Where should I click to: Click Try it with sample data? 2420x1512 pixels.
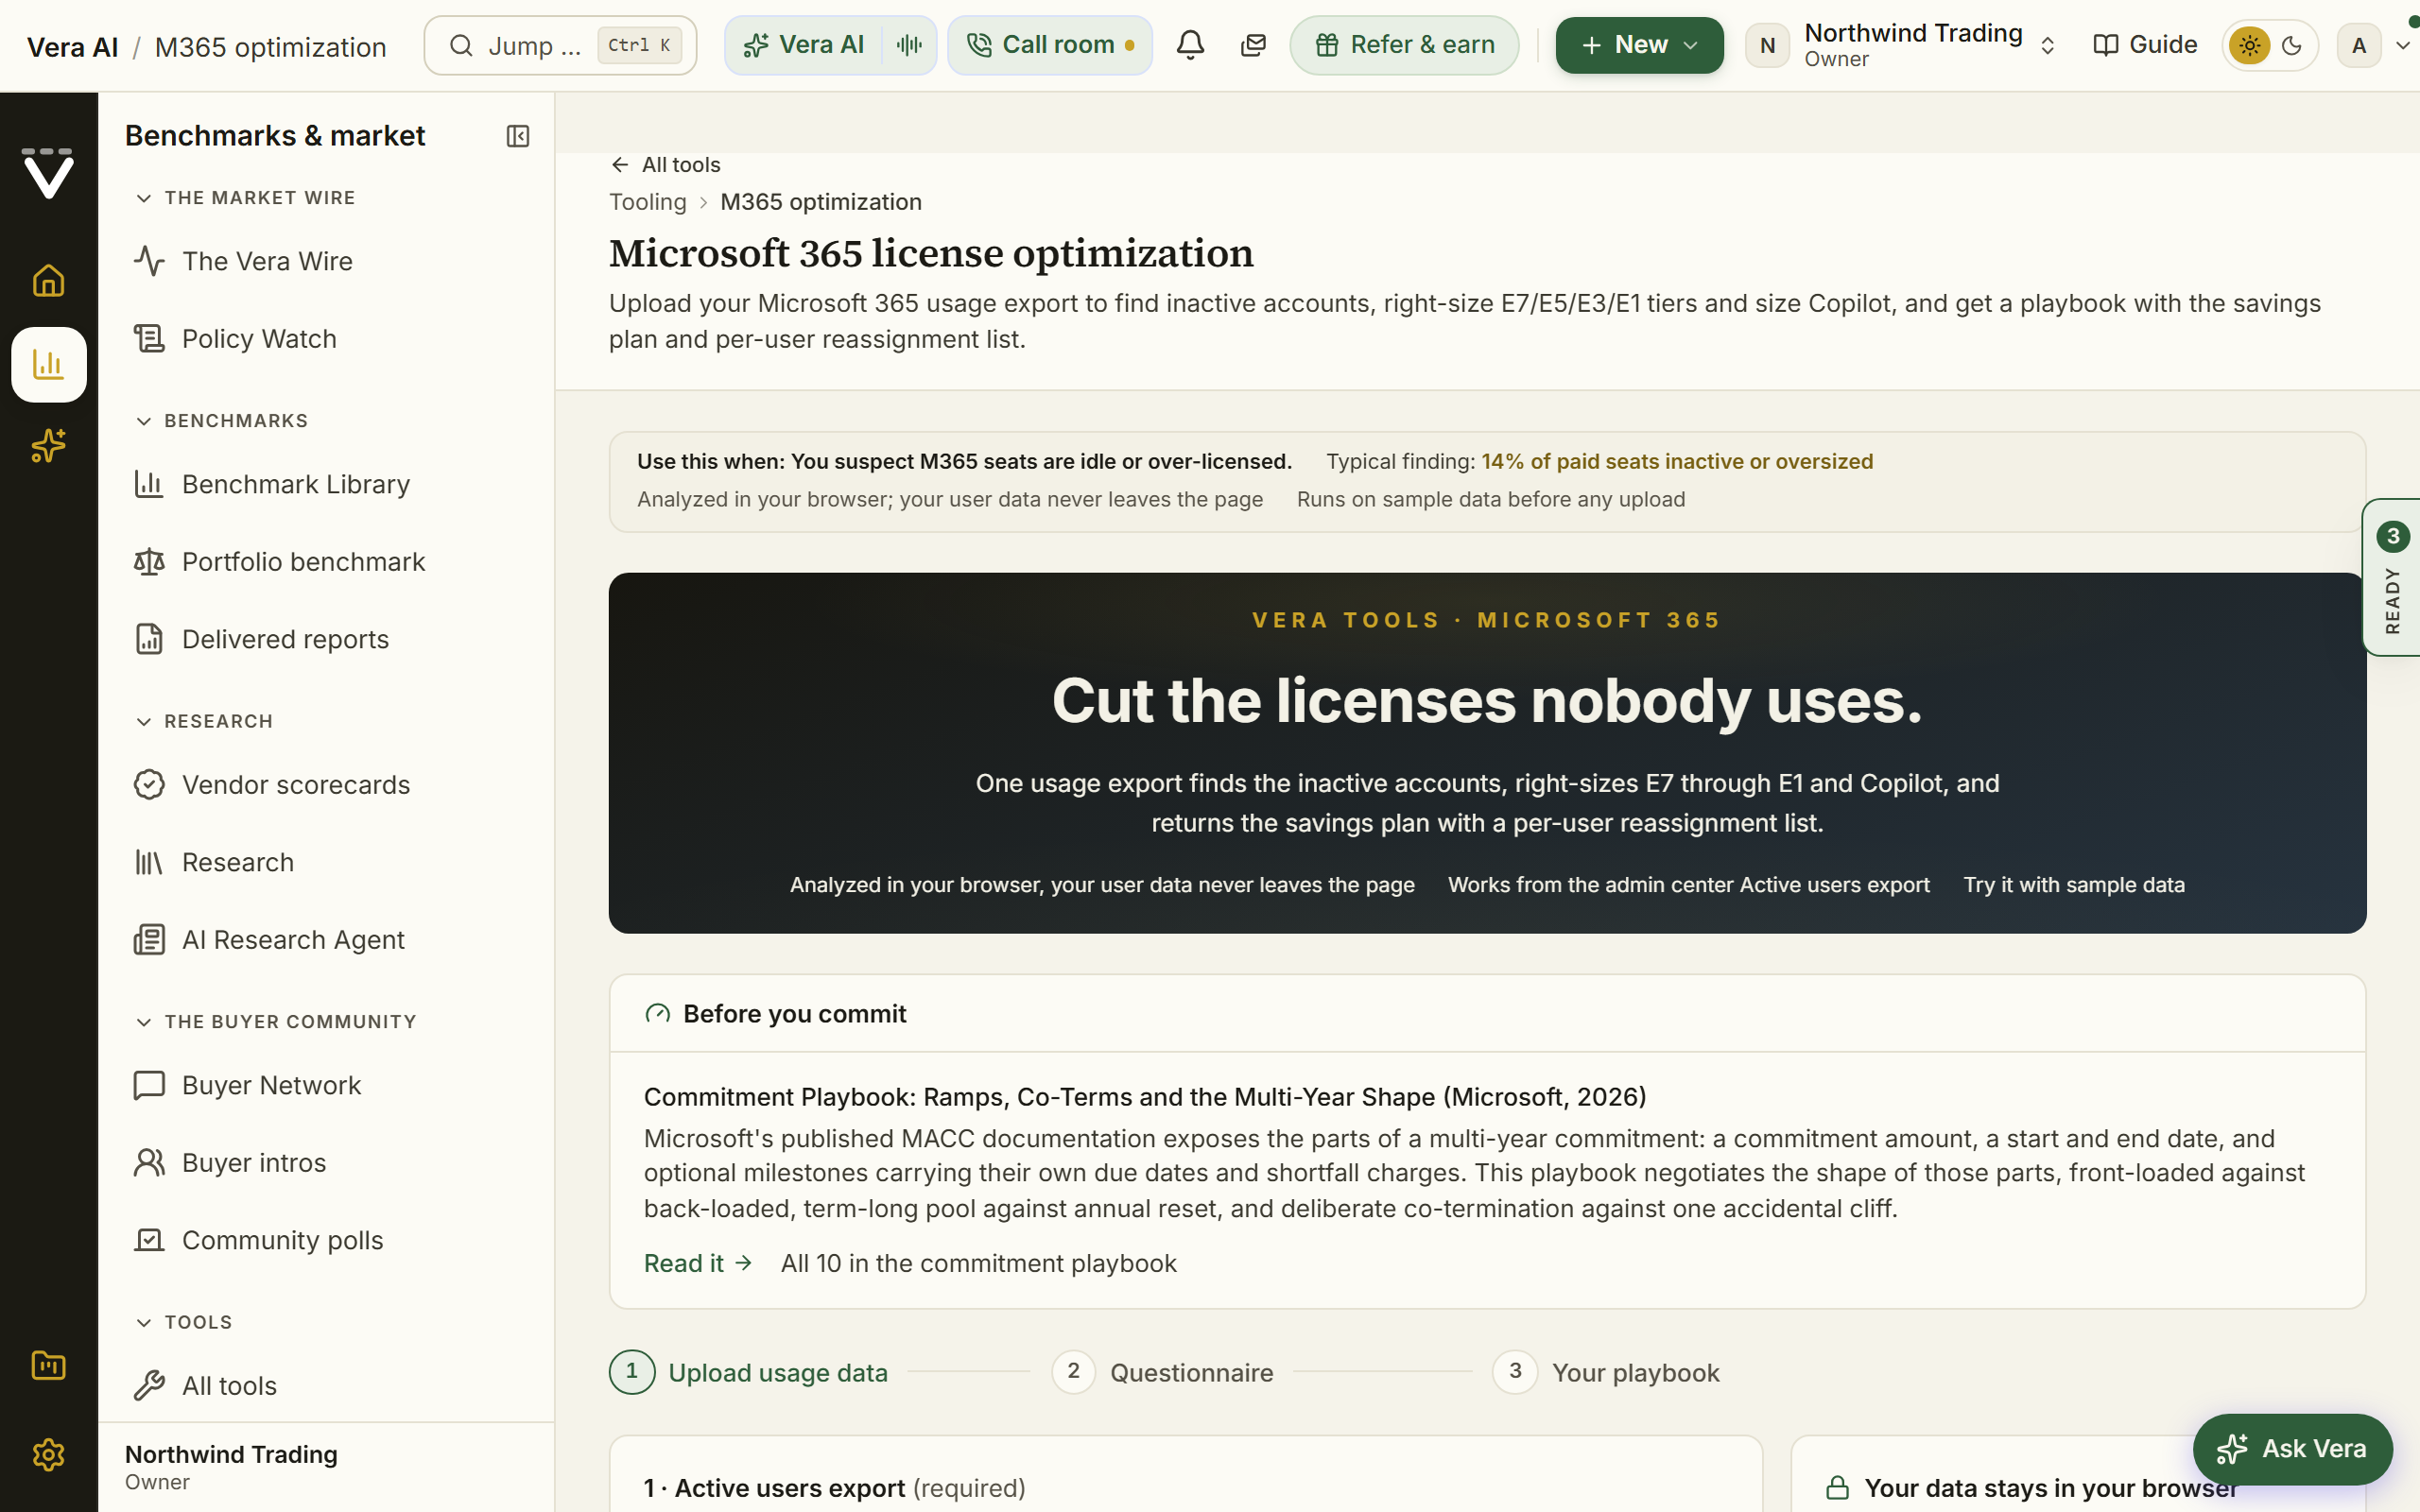2073,885
